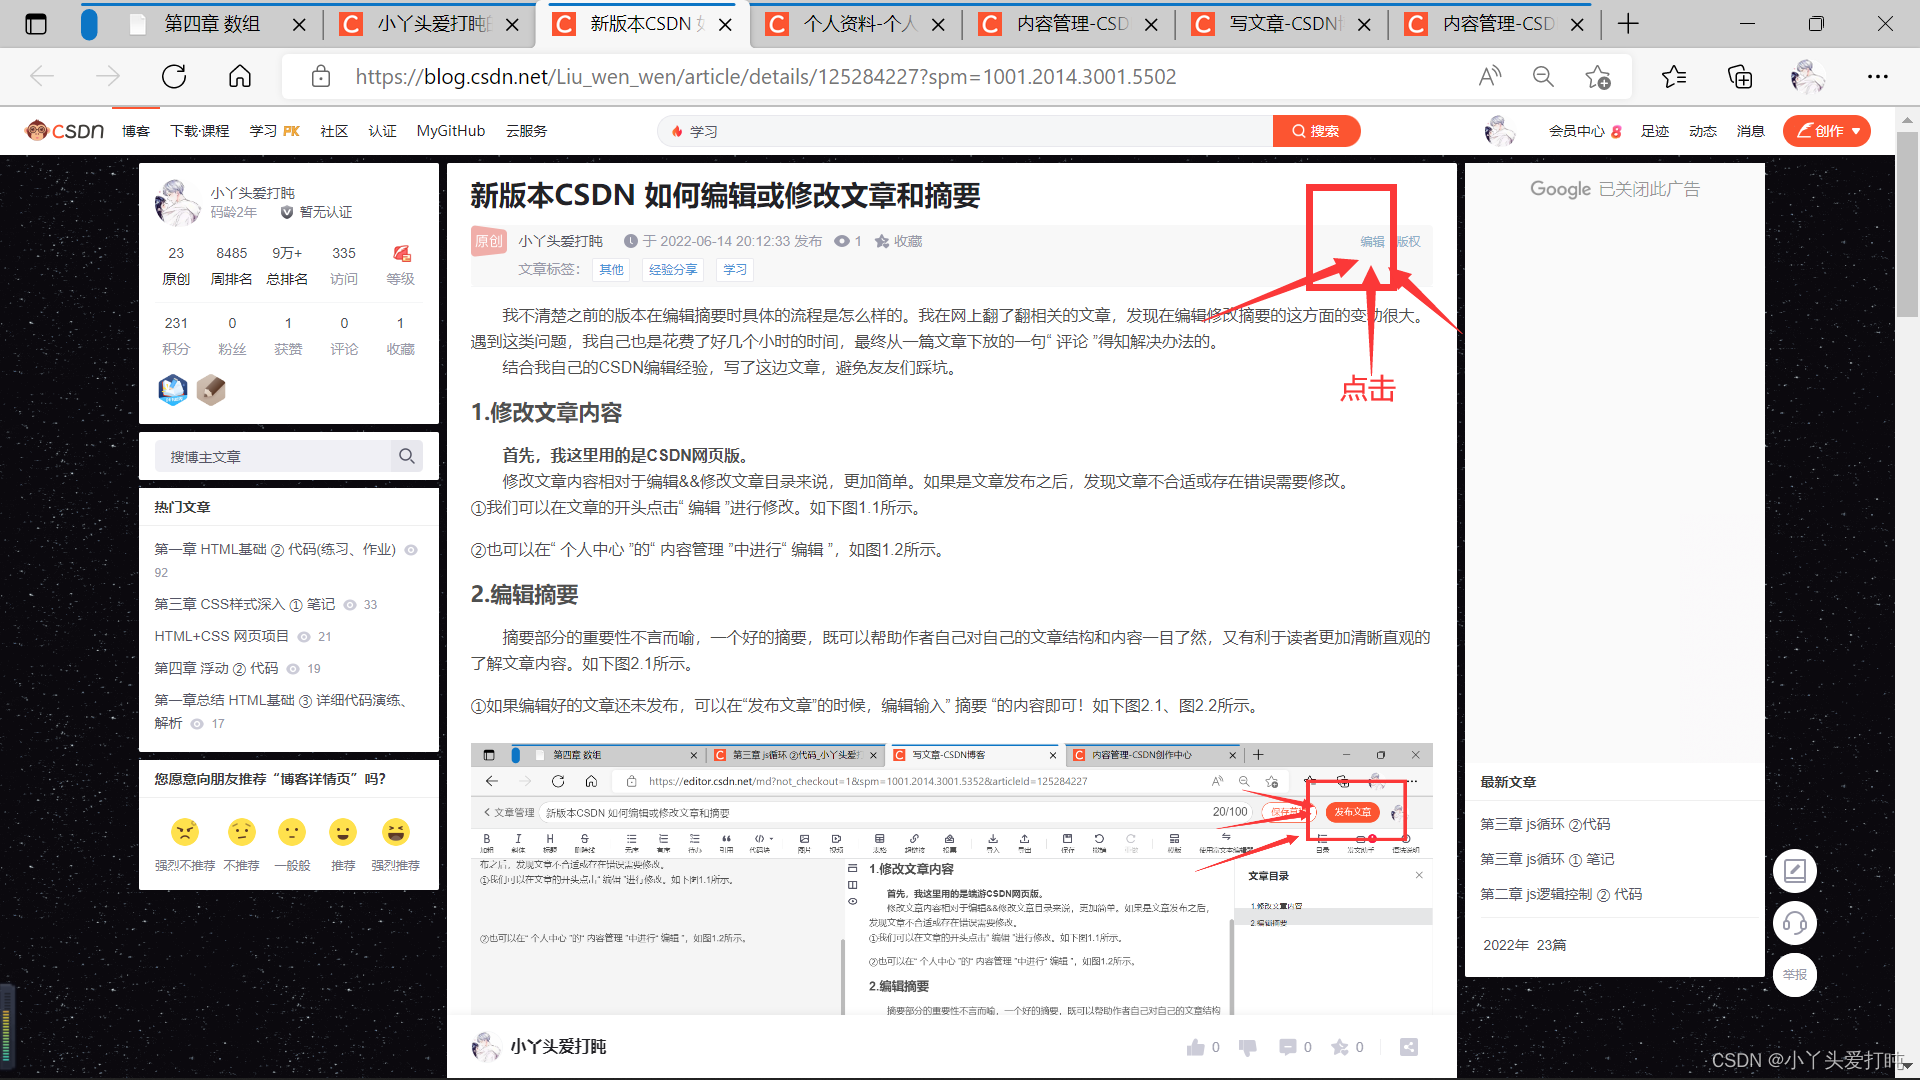The width and height of the screenshot is (1920, 1080).
Task: Click the thumbs-down dislike icon
Action: pyautogui.click(x=1247, y=1047)
